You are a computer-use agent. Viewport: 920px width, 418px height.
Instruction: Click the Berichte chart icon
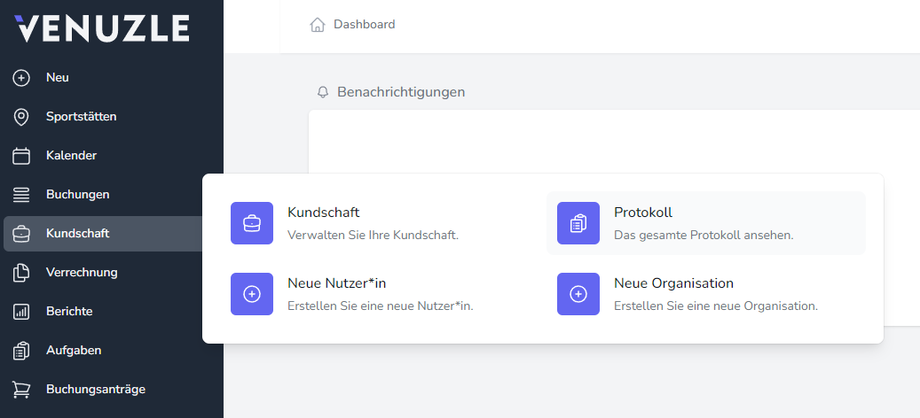pyautogui.click(x=21, y=312)
